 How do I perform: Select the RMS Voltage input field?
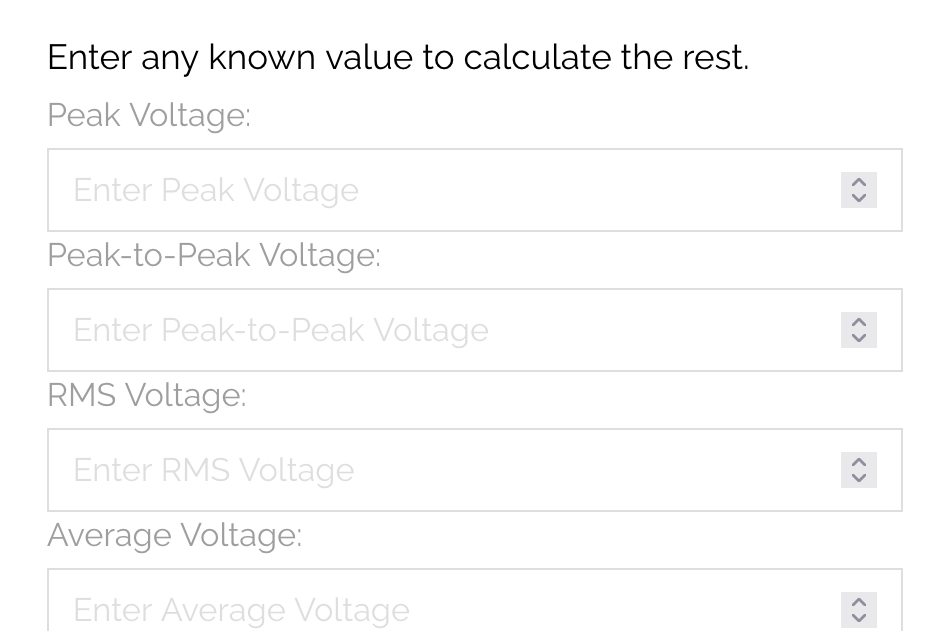(450, 470)
